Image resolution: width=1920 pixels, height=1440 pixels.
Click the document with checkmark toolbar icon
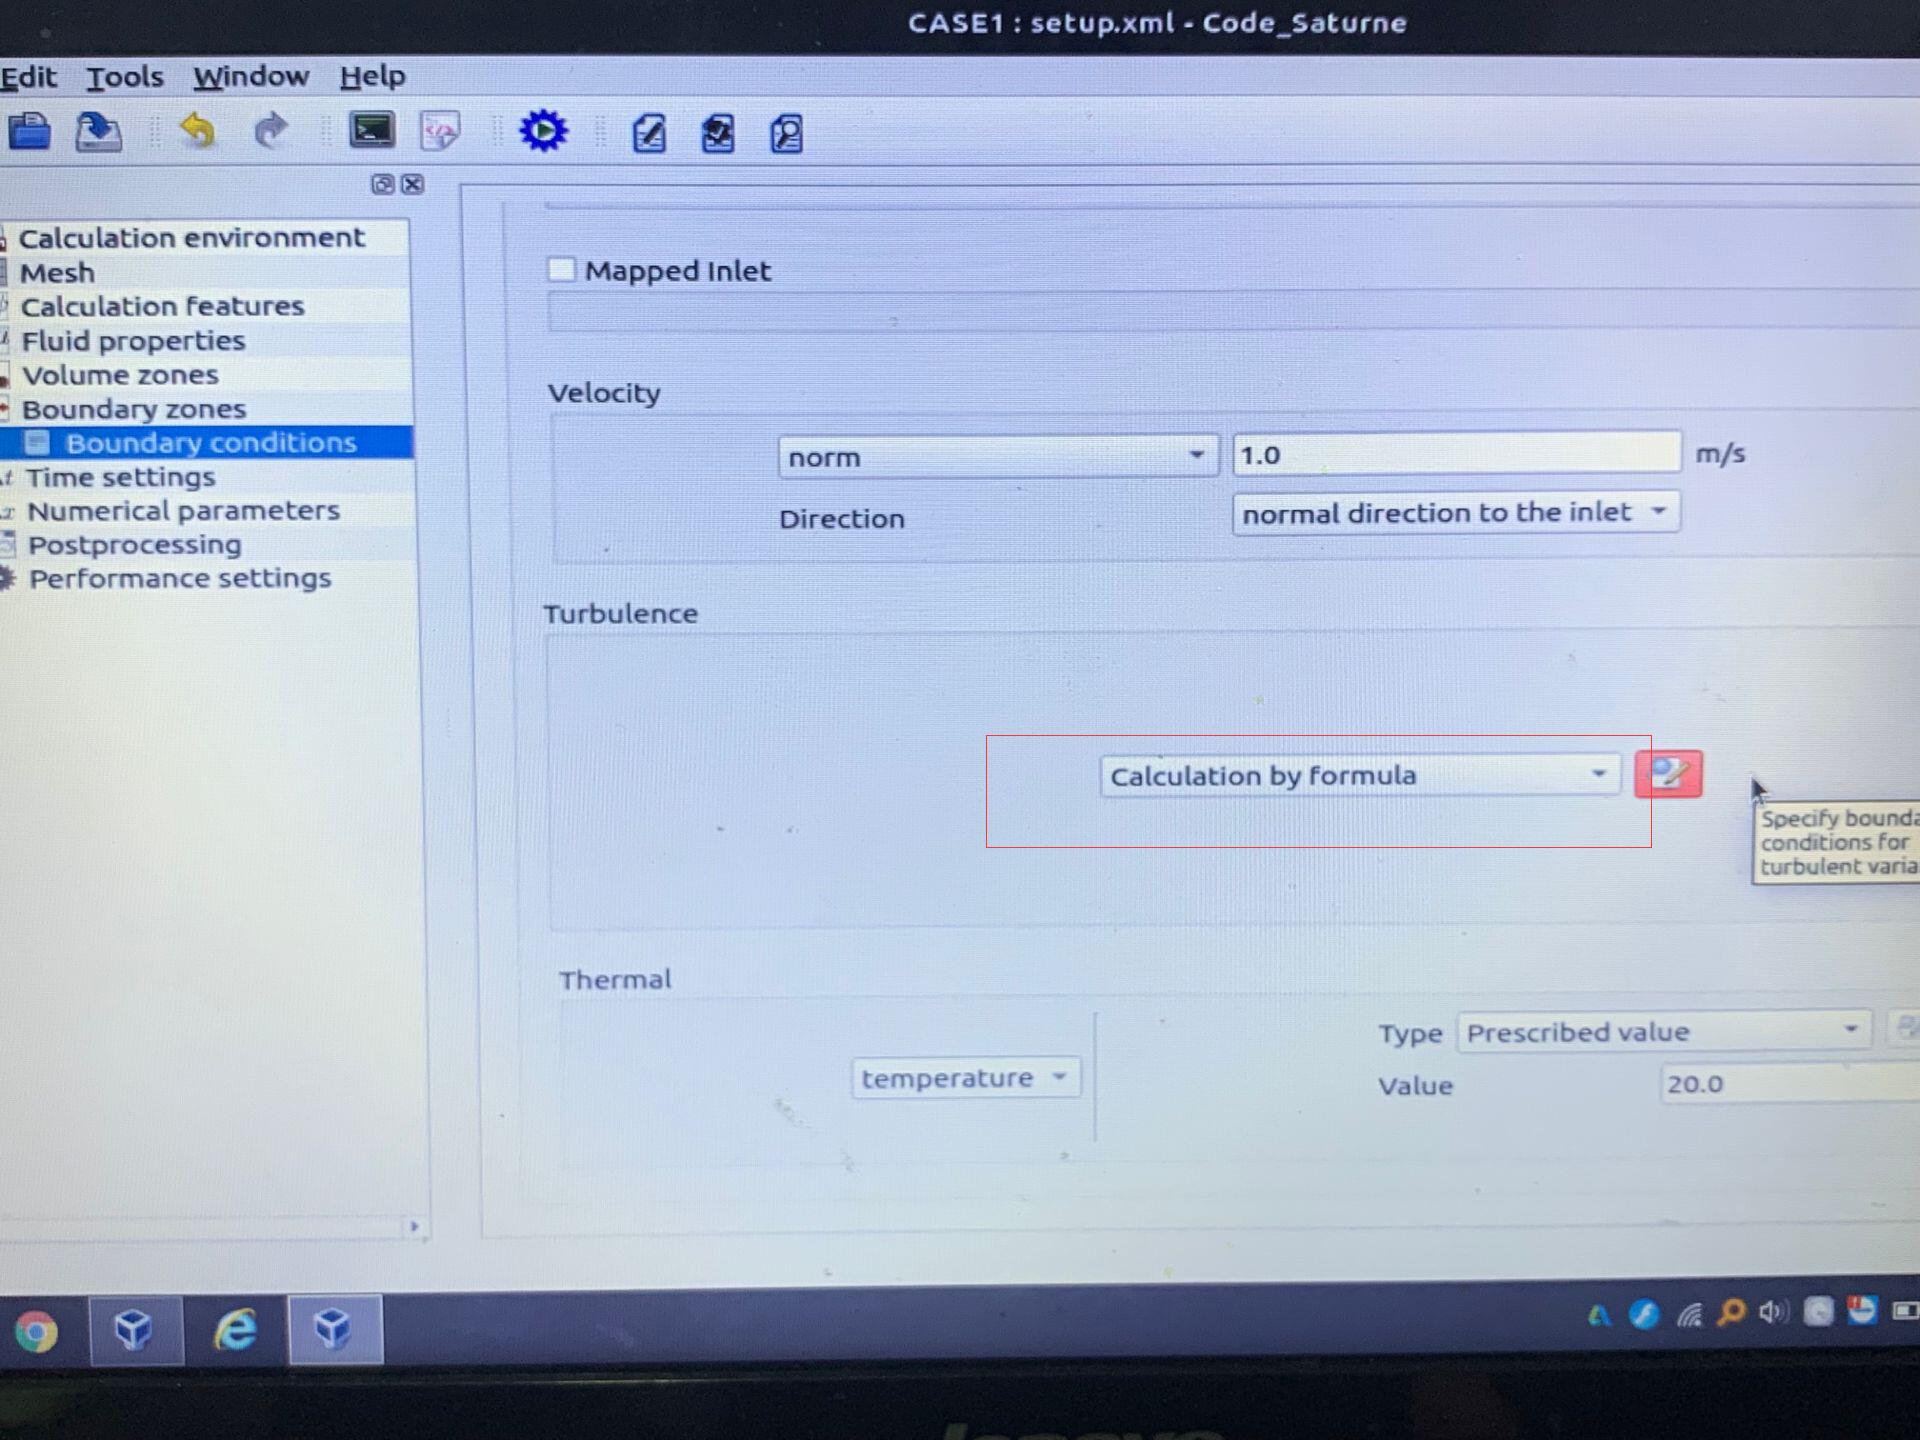pos(717,133)
